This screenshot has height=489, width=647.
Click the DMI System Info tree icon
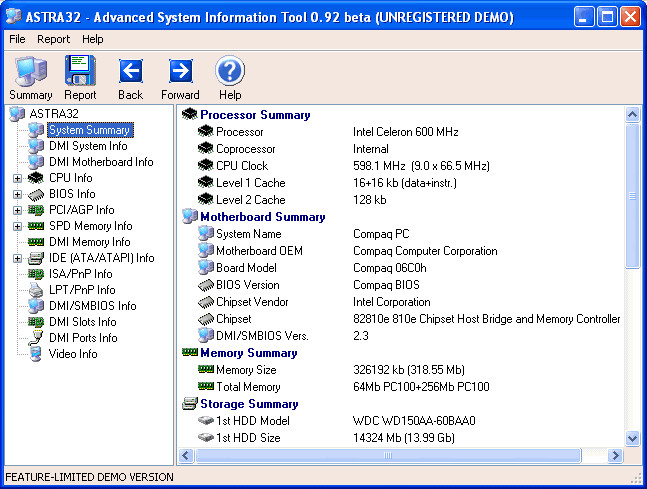(x=36, y=146)
